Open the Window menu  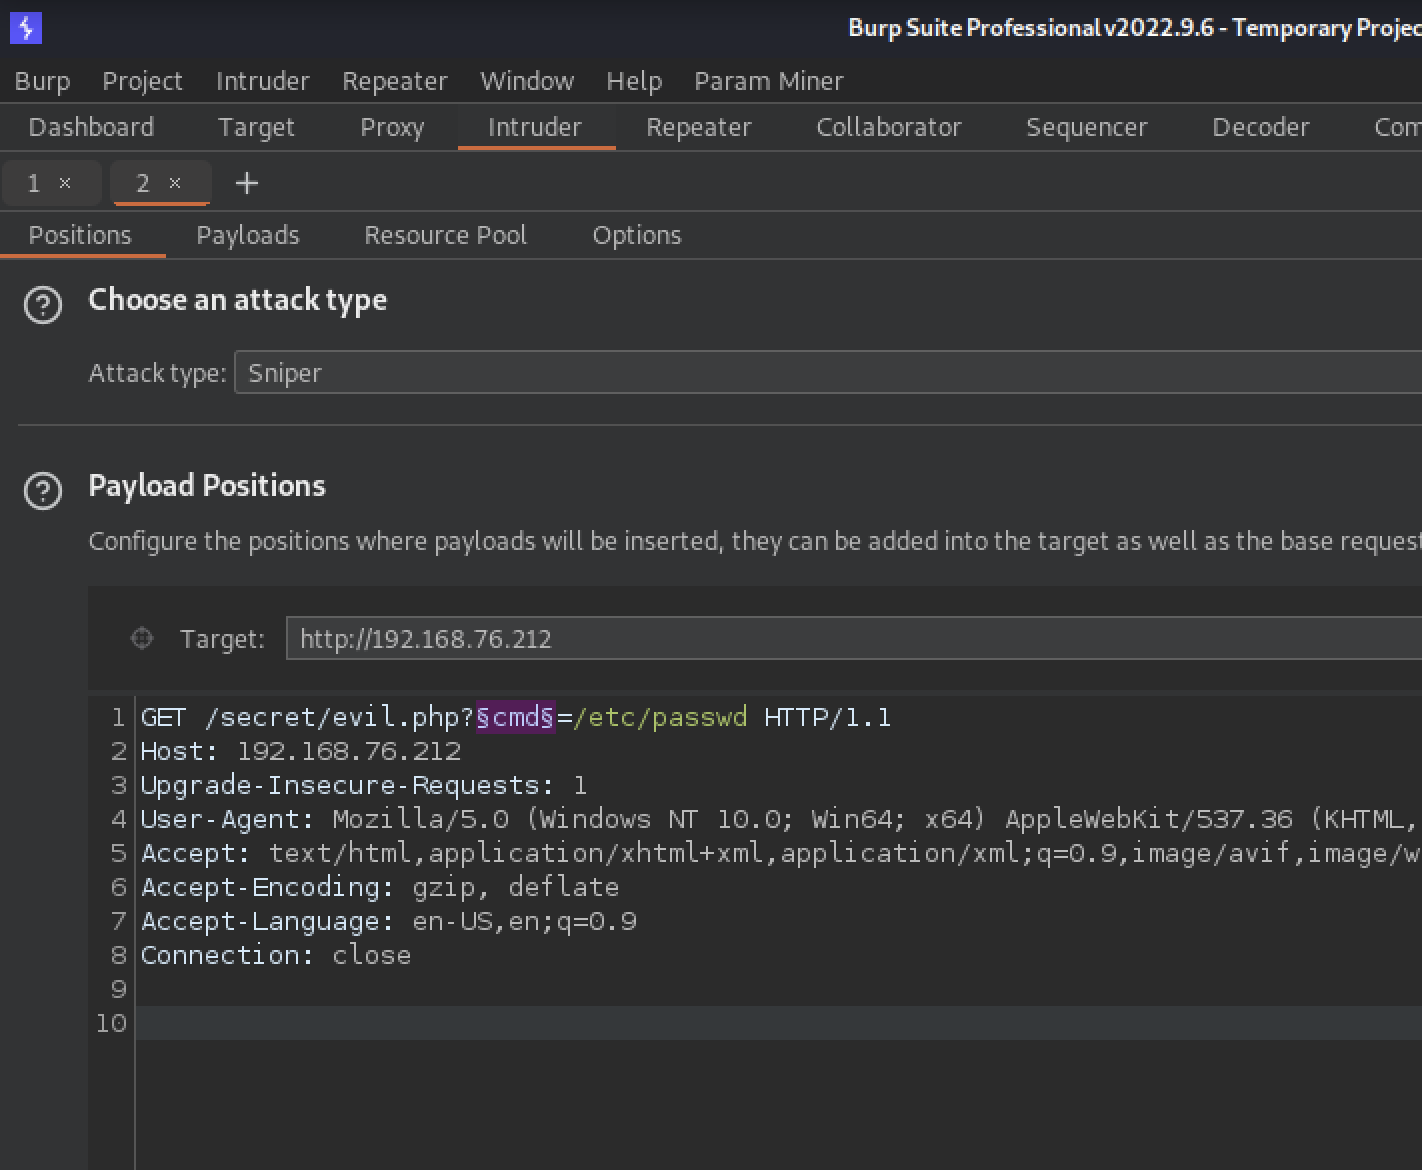pos(527,81)
